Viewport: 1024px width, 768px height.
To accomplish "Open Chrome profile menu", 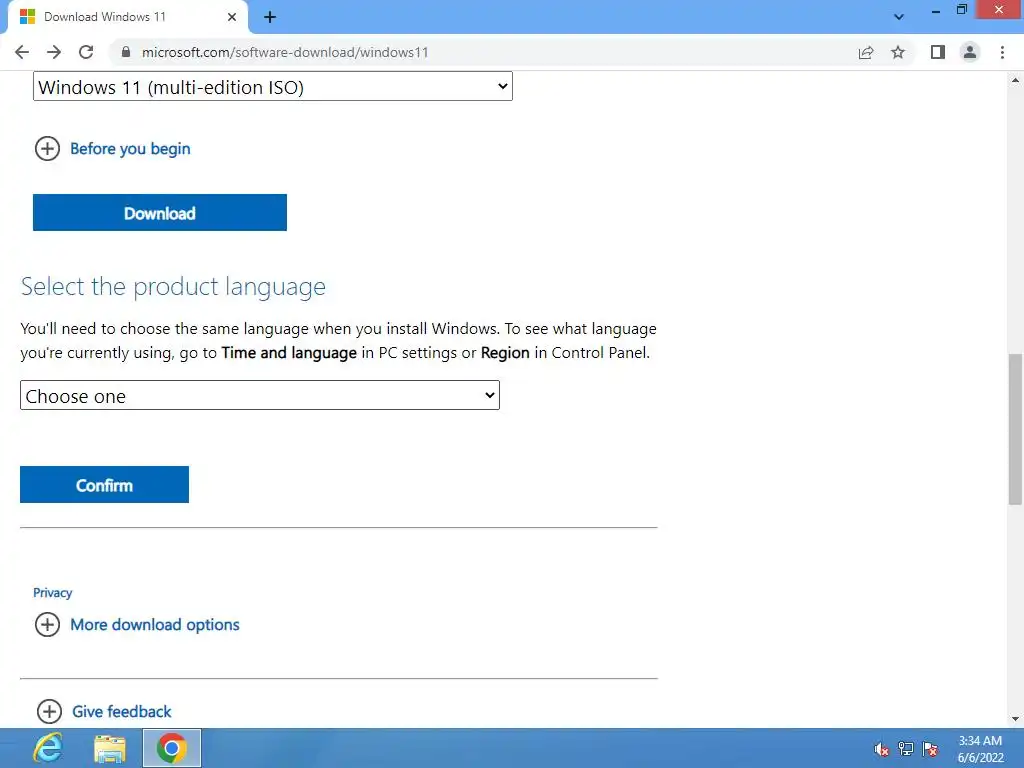I will (970, 52).
